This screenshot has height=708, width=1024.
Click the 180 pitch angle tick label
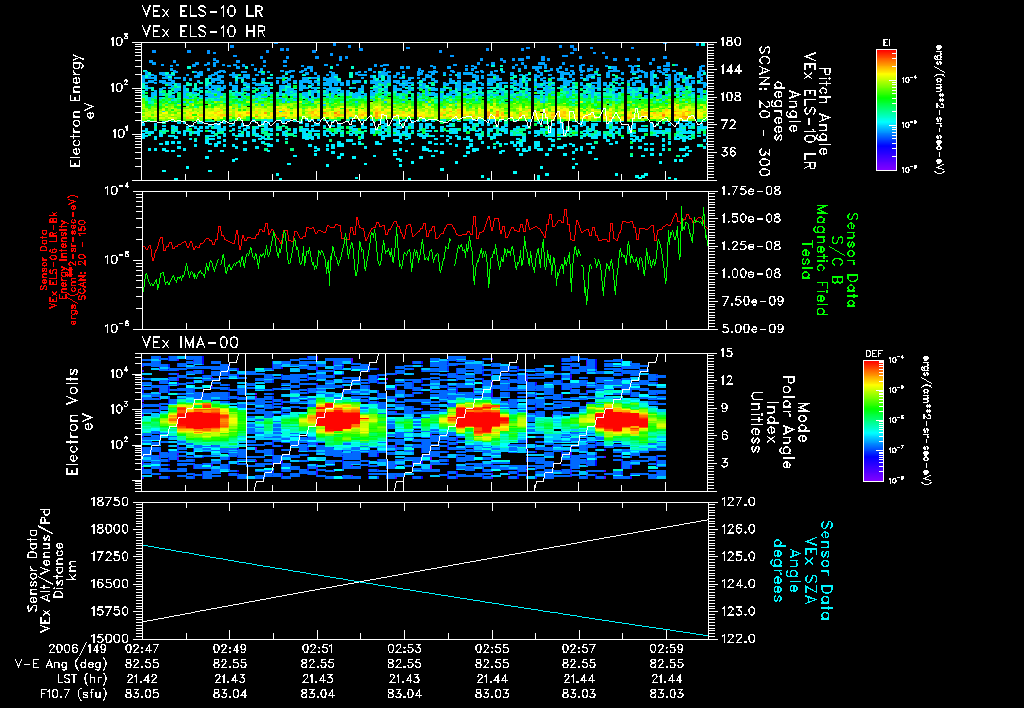(x=730, y=42)
